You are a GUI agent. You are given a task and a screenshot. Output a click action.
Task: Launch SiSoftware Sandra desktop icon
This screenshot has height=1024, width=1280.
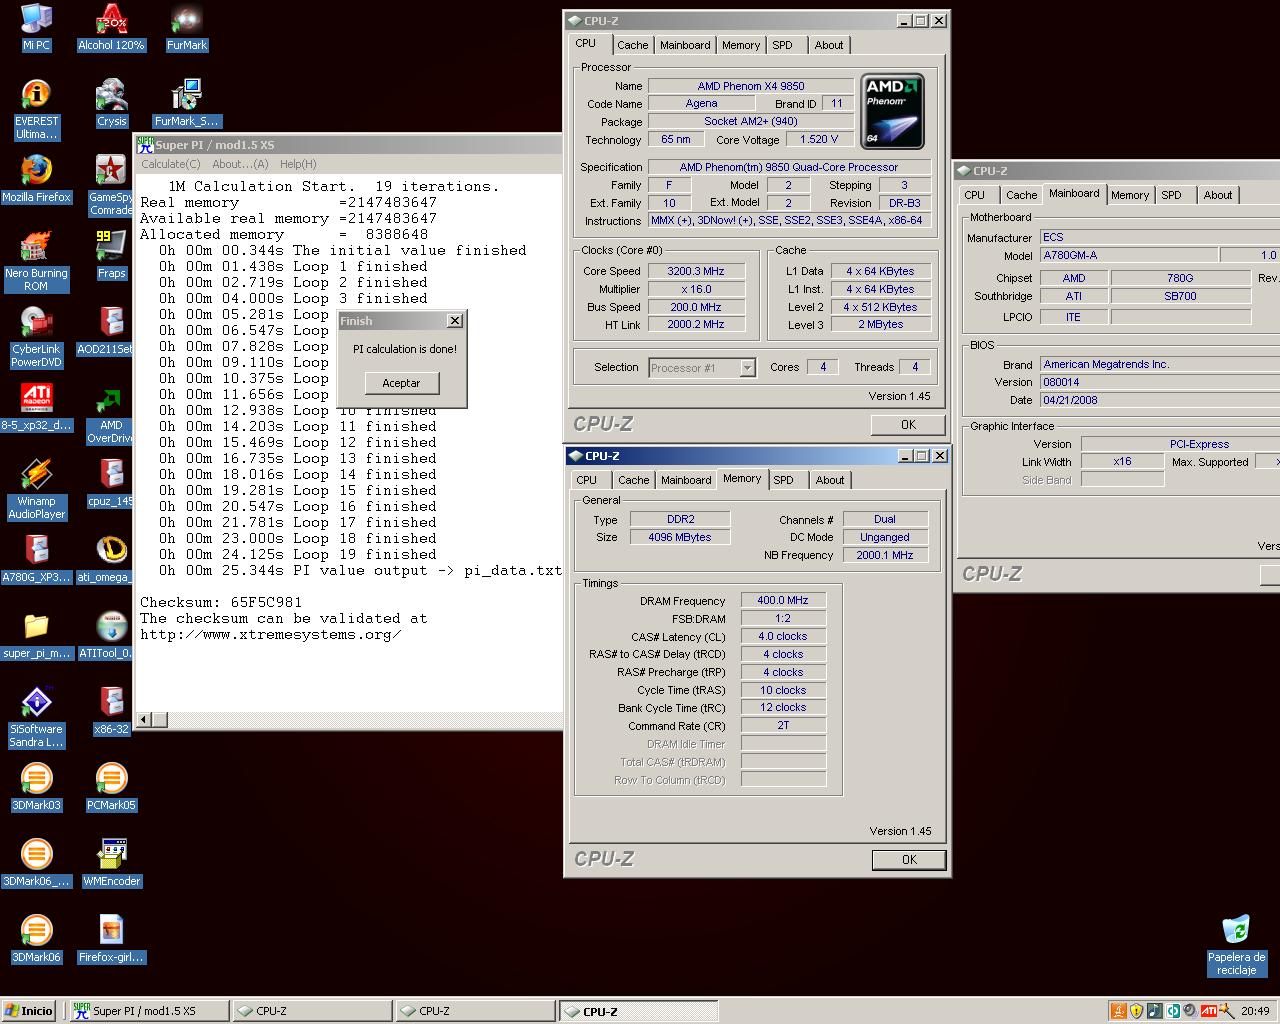pos(36,717)
